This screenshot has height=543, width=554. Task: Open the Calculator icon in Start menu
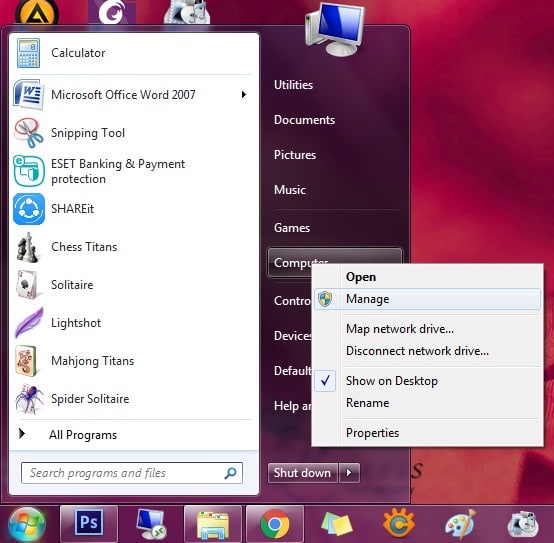28,53
